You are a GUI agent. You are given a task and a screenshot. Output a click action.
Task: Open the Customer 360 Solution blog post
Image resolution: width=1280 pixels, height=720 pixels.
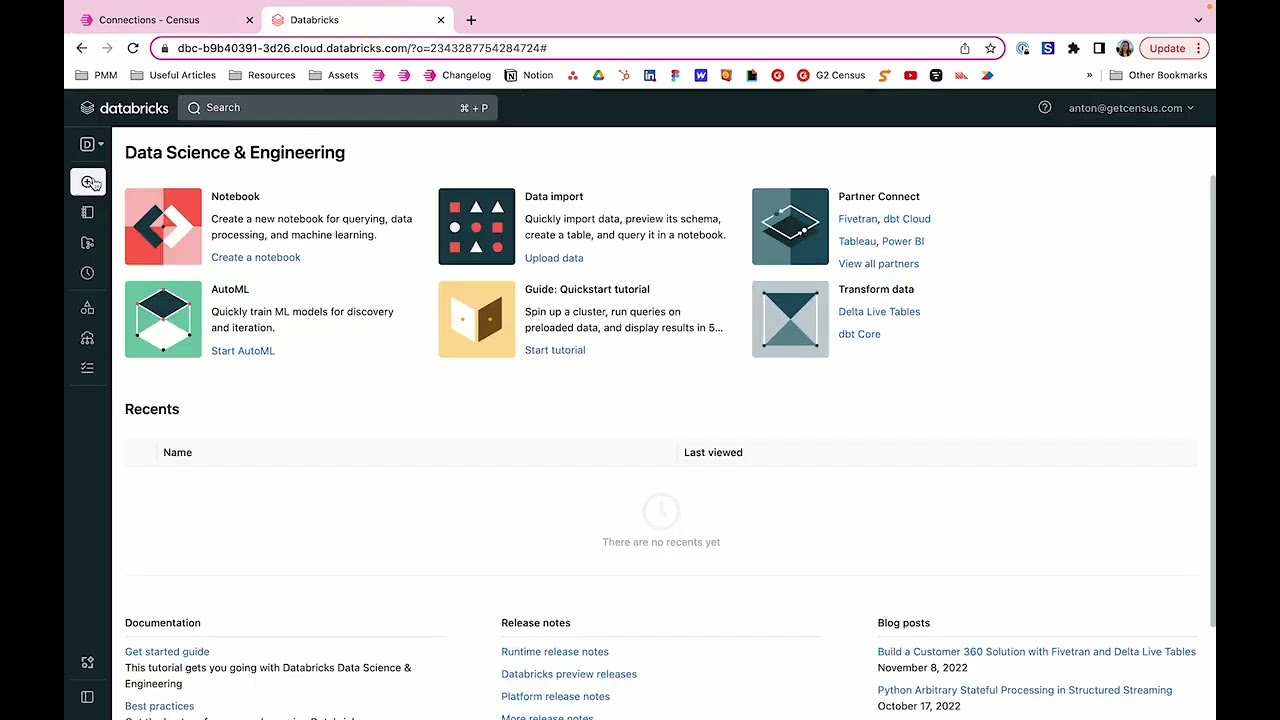point(1037,652)
